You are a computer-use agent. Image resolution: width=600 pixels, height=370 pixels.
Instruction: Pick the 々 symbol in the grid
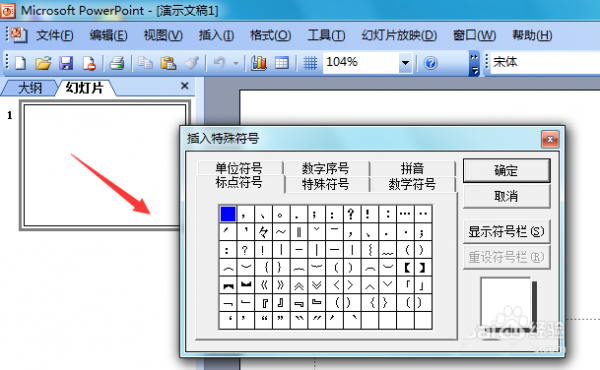click(263, 231)
